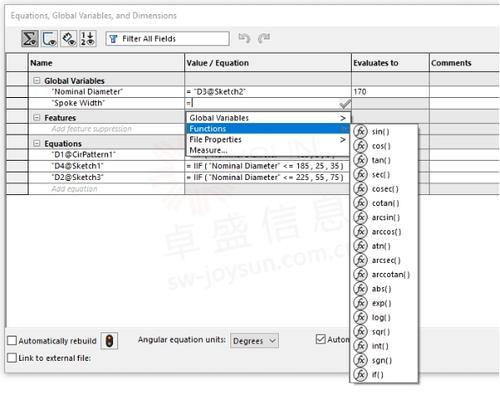Select the Functions menu entry
The height and width of the screenshot is (396, 500).
point(267,129)
